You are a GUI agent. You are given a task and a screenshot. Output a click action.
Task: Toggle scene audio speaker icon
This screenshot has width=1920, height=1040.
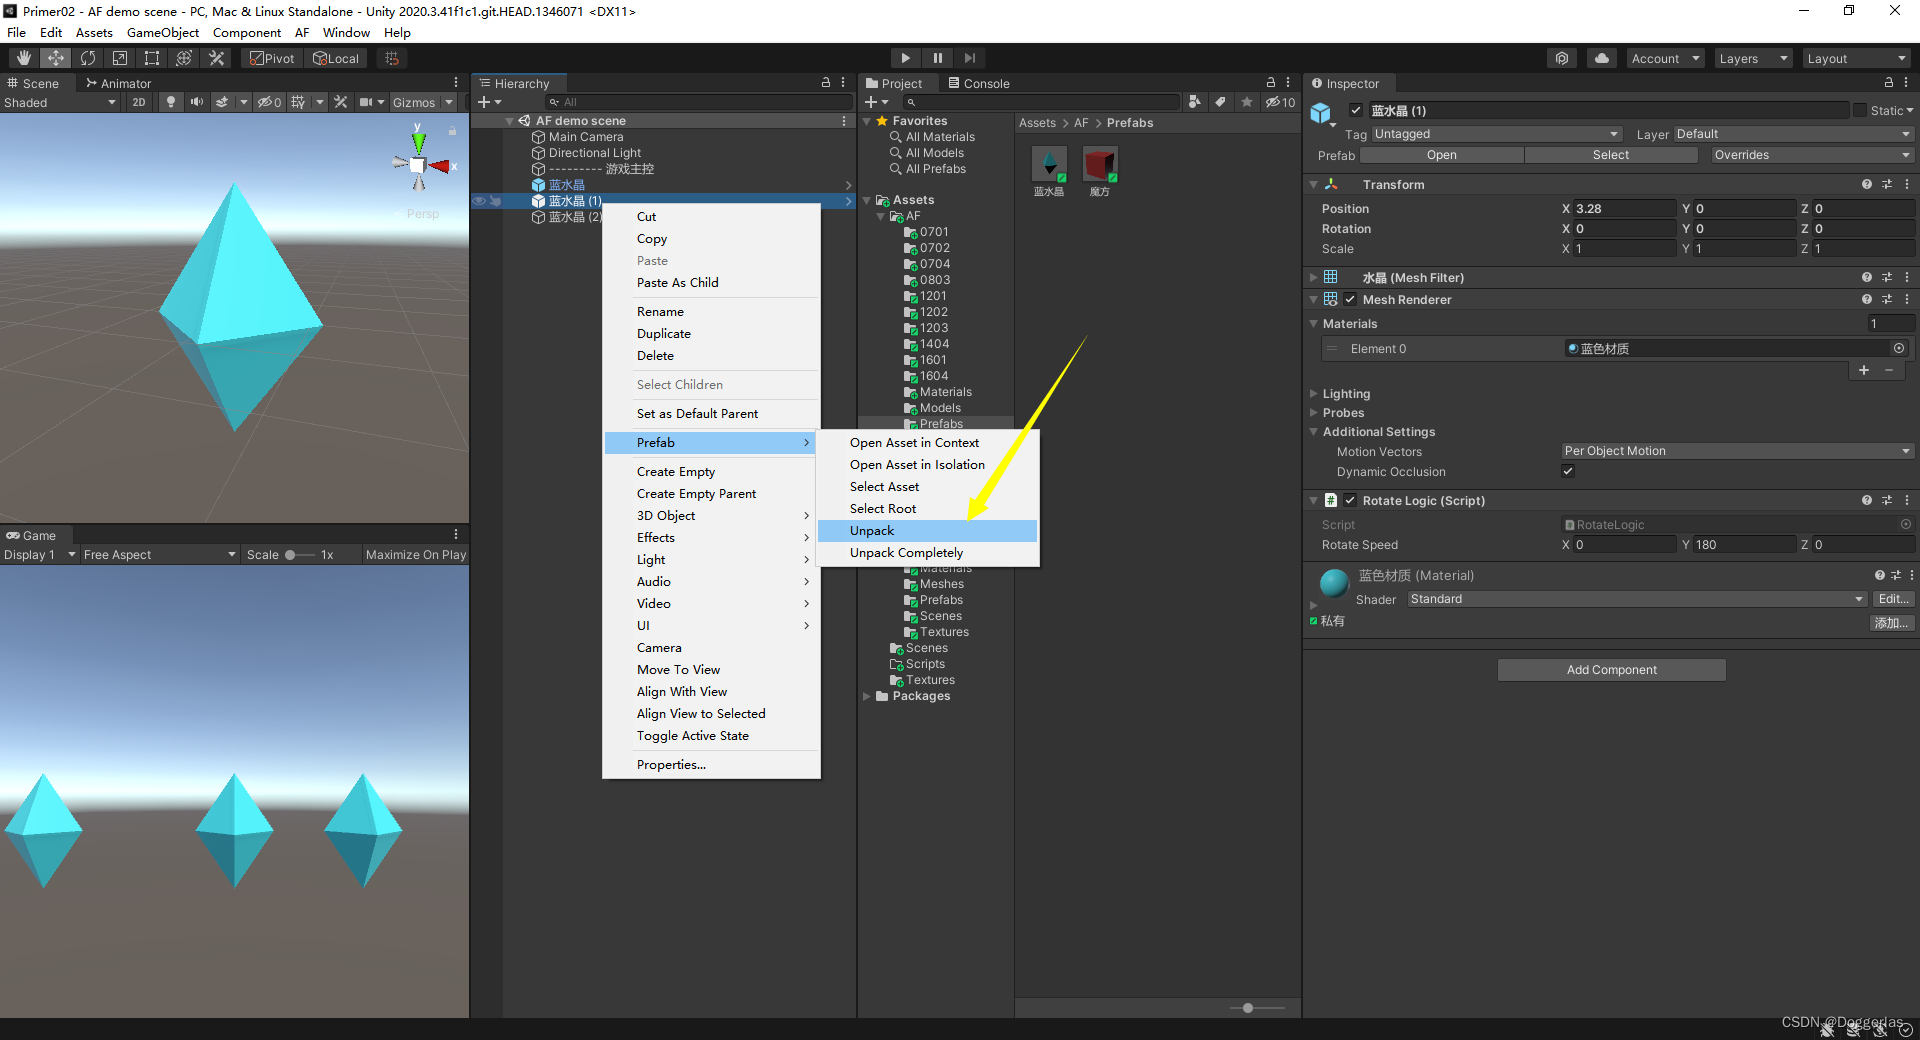[196, 102]
